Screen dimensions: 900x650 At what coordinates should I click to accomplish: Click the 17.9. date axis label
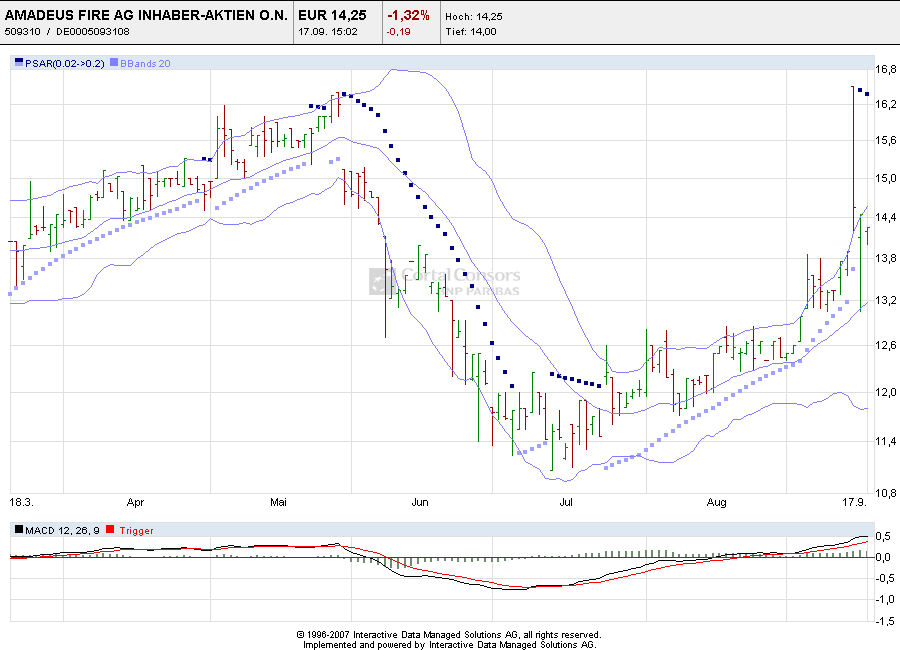point(854,502)
